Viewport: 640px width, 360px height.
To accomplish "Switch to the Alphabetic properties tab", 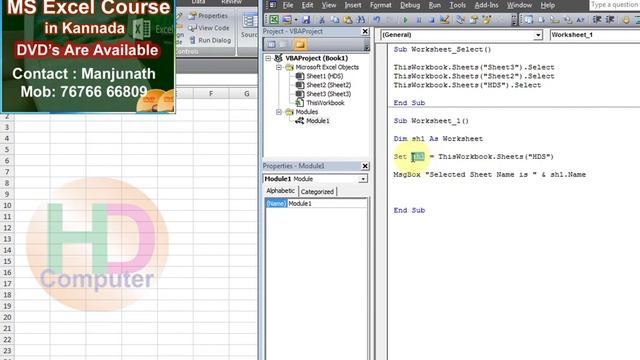I will 280,191.
